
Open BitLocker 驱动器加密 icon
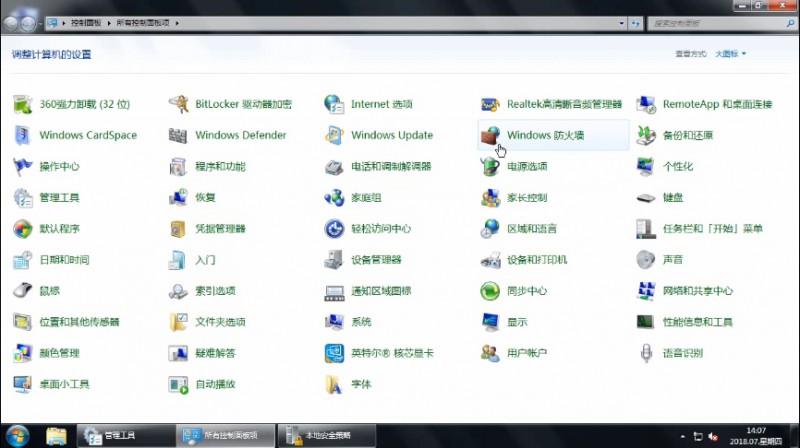[179, 104]
